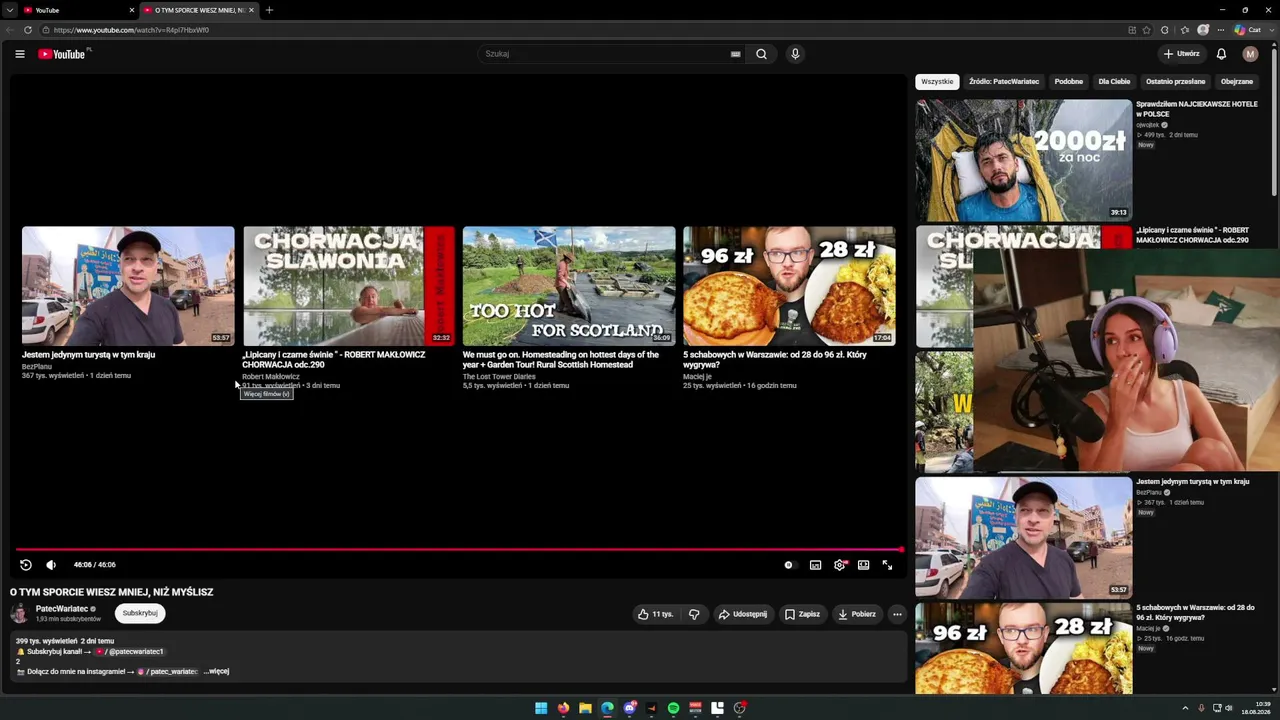Image resolution: width=1280 pixels, height=720 pixels.
Task: Open the player settings gear
Action: (x=840, y=565)
